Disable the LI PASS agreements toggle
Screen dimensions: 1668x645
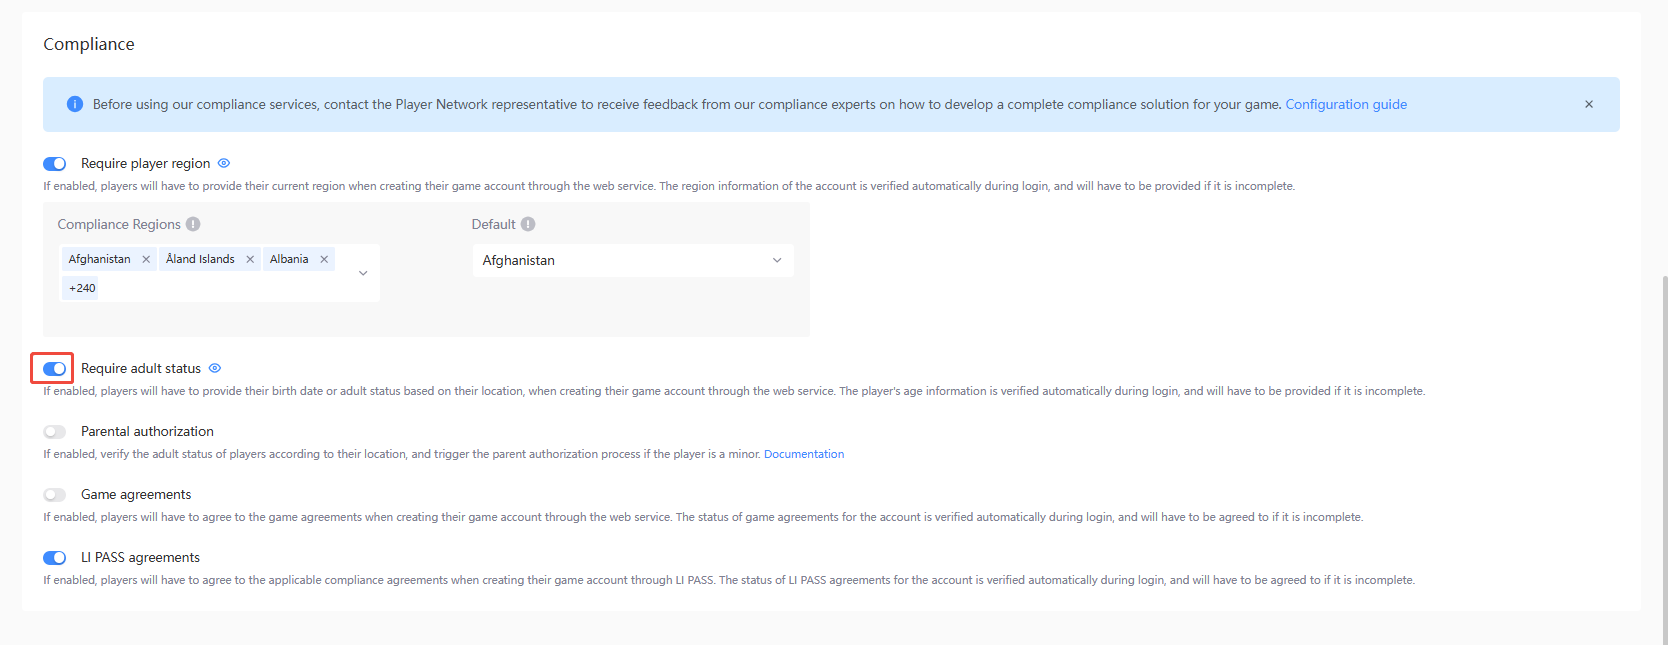tap(55, 558)
